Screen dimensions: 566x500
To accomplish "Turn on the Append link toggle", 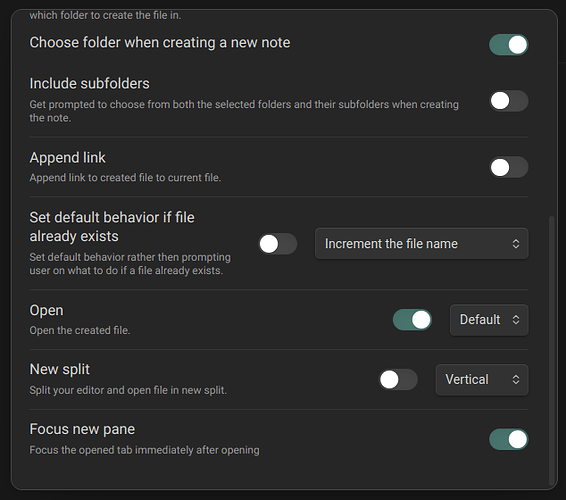I will [x=509, y=167].
